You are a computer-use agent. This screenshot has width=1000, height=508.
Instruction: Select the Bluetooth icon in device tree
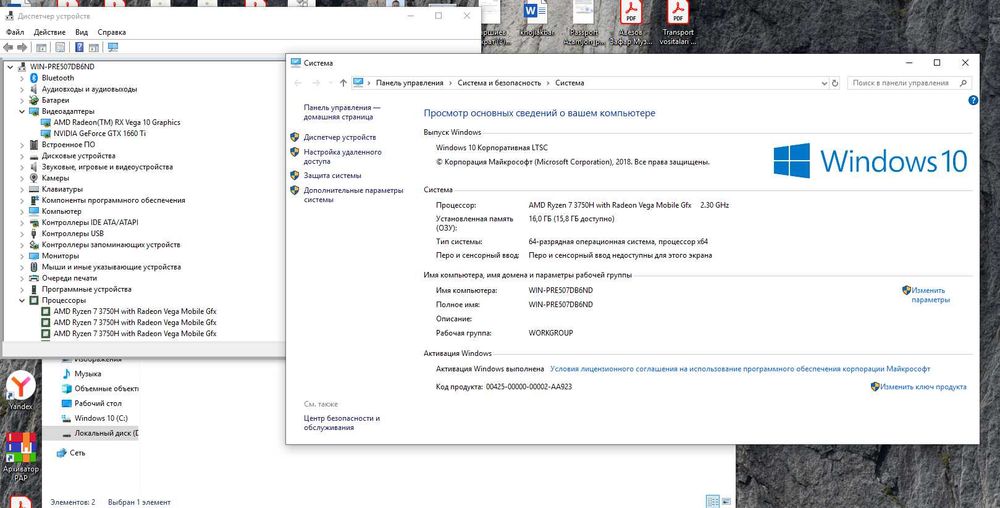click(34, 78)
